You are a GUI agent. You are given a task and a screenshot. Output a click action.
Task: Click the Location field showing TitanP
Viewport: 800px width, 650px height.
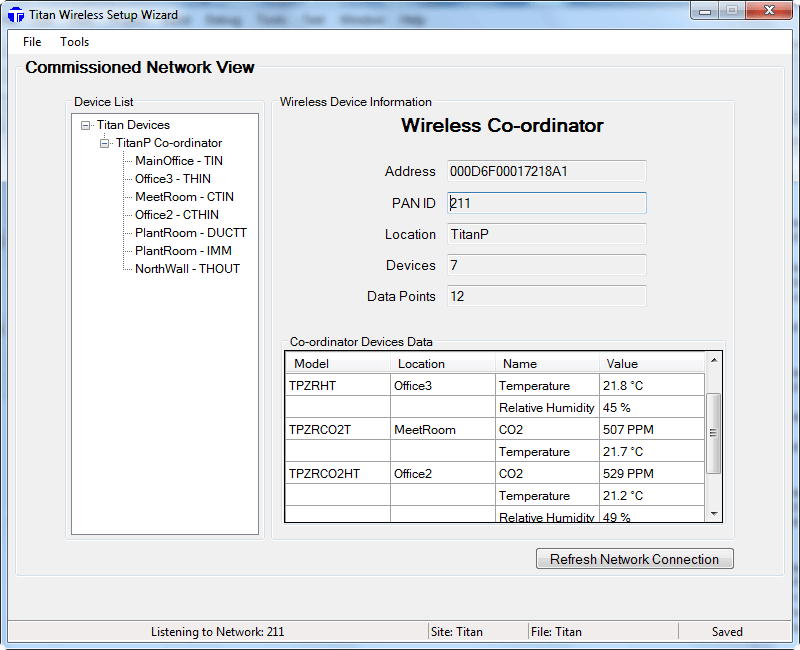(x=546, y=234)
